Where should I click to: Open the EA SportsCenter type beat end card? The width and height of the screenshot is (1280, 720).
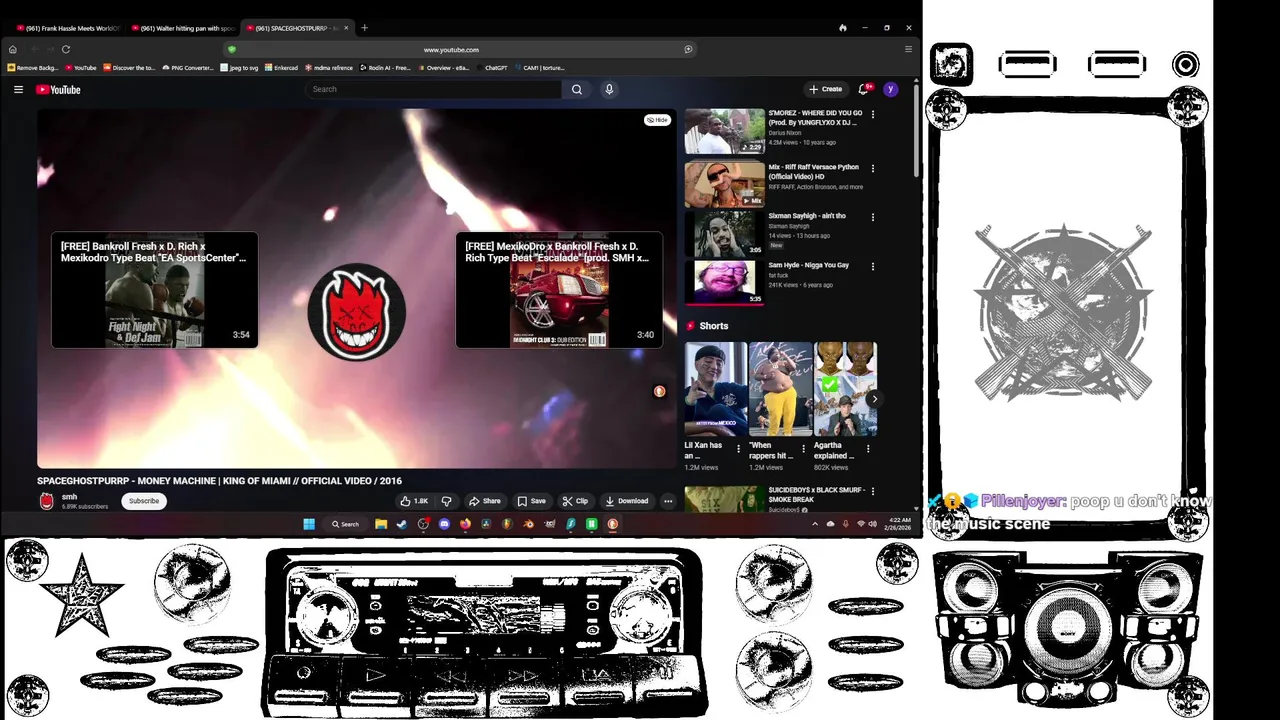click(x=155, y=290)
